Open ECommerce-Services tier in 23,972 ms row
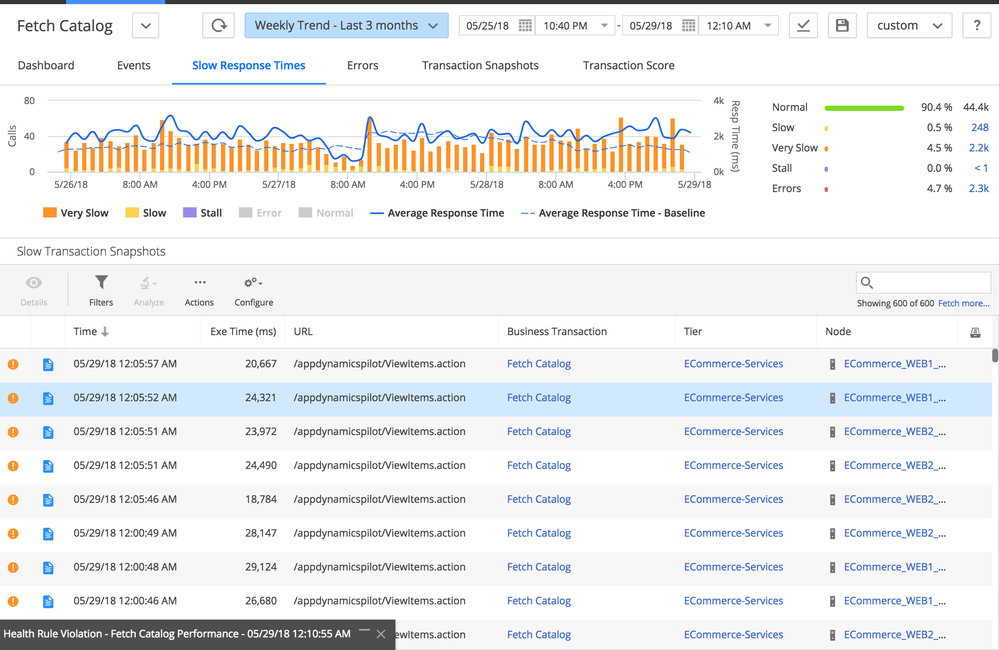Image resolution: width=999 pixels, height=650 pixels. [x=733, y=431]
